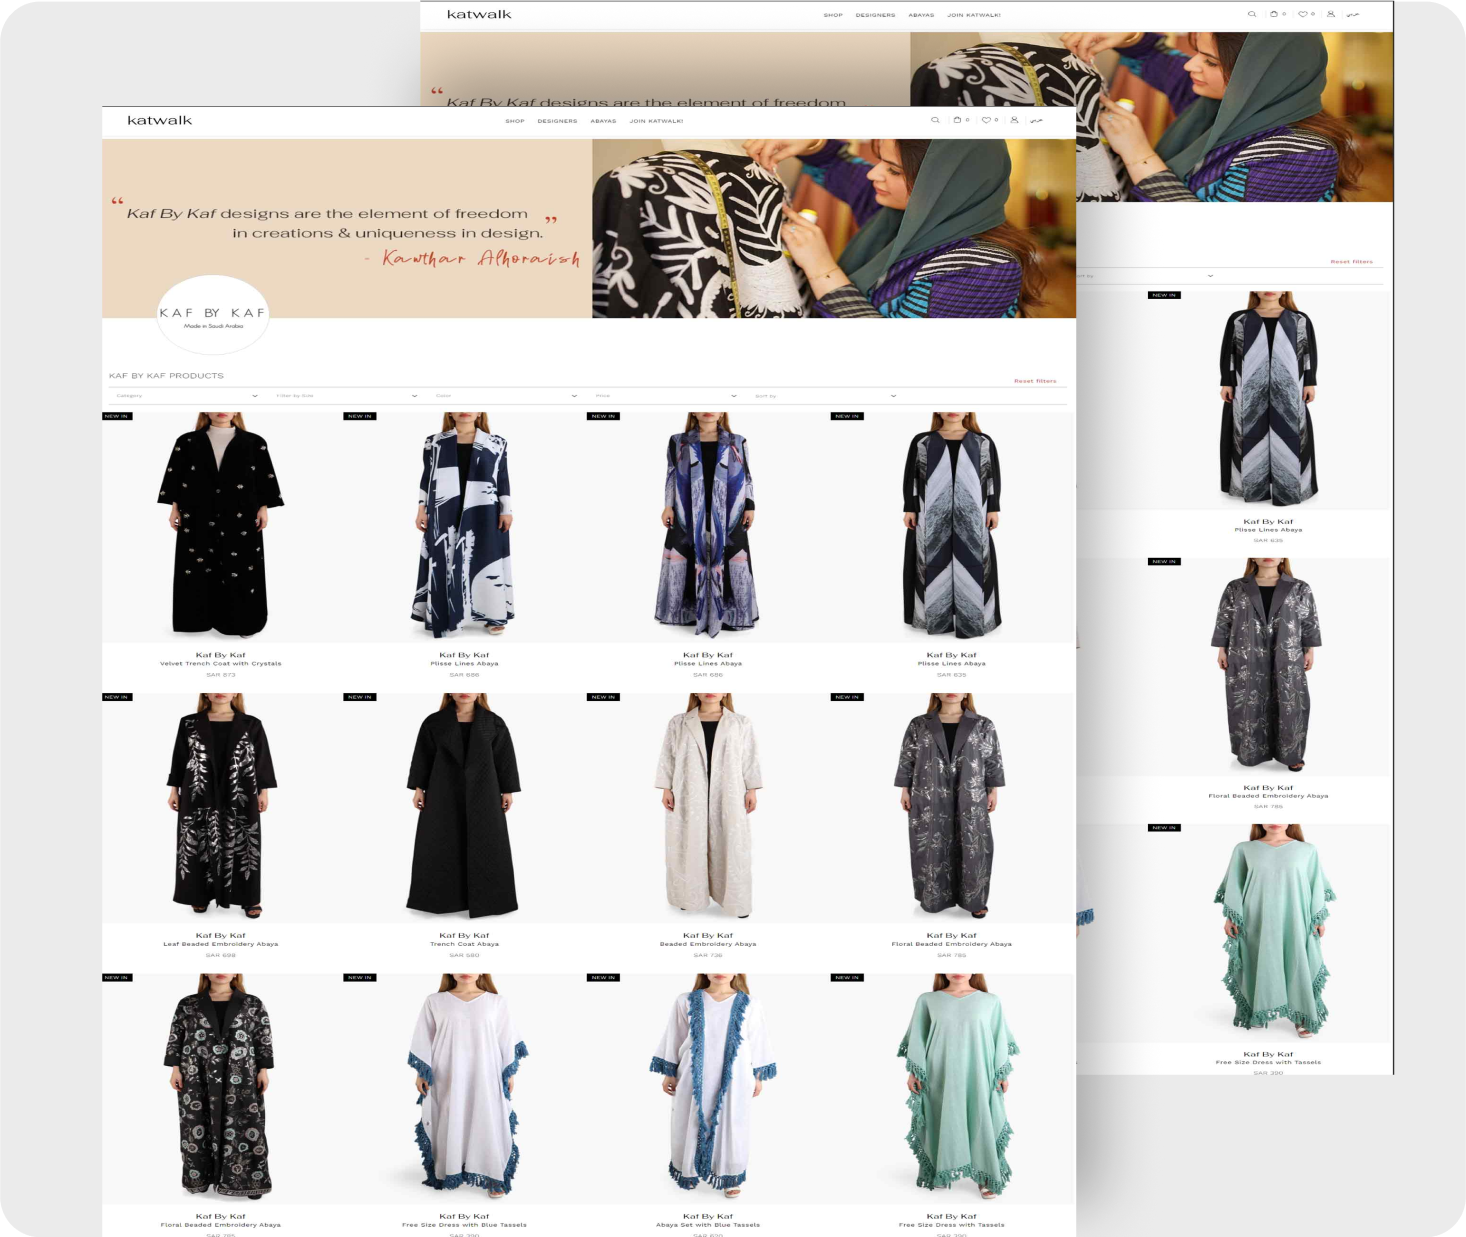Image resolution: width=1466 pixels, height=1237 pixels.
Task: Open user account icon in front window
Action: click(x=1014, y=120)
